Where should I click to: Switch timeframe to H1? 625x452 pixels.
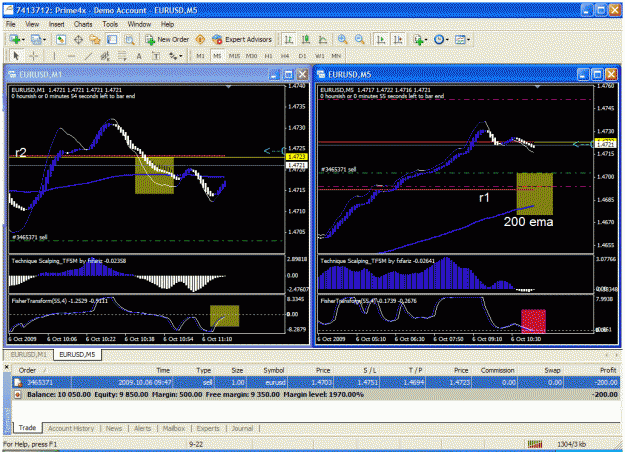point(268,56)
